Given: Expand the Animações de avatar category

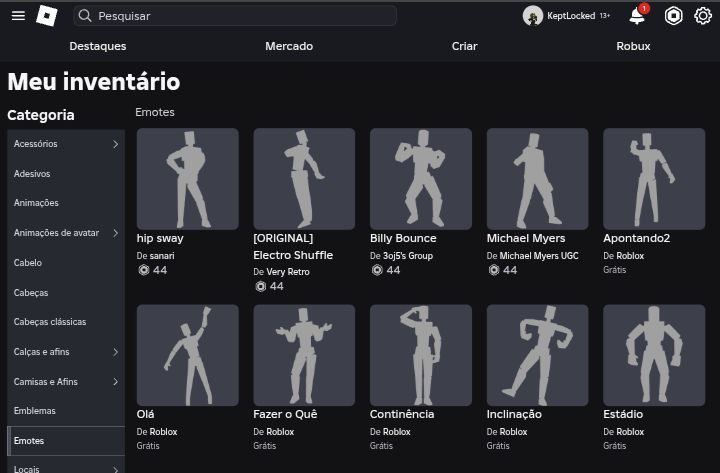Looking at the screenshot, I should point(115,233).
